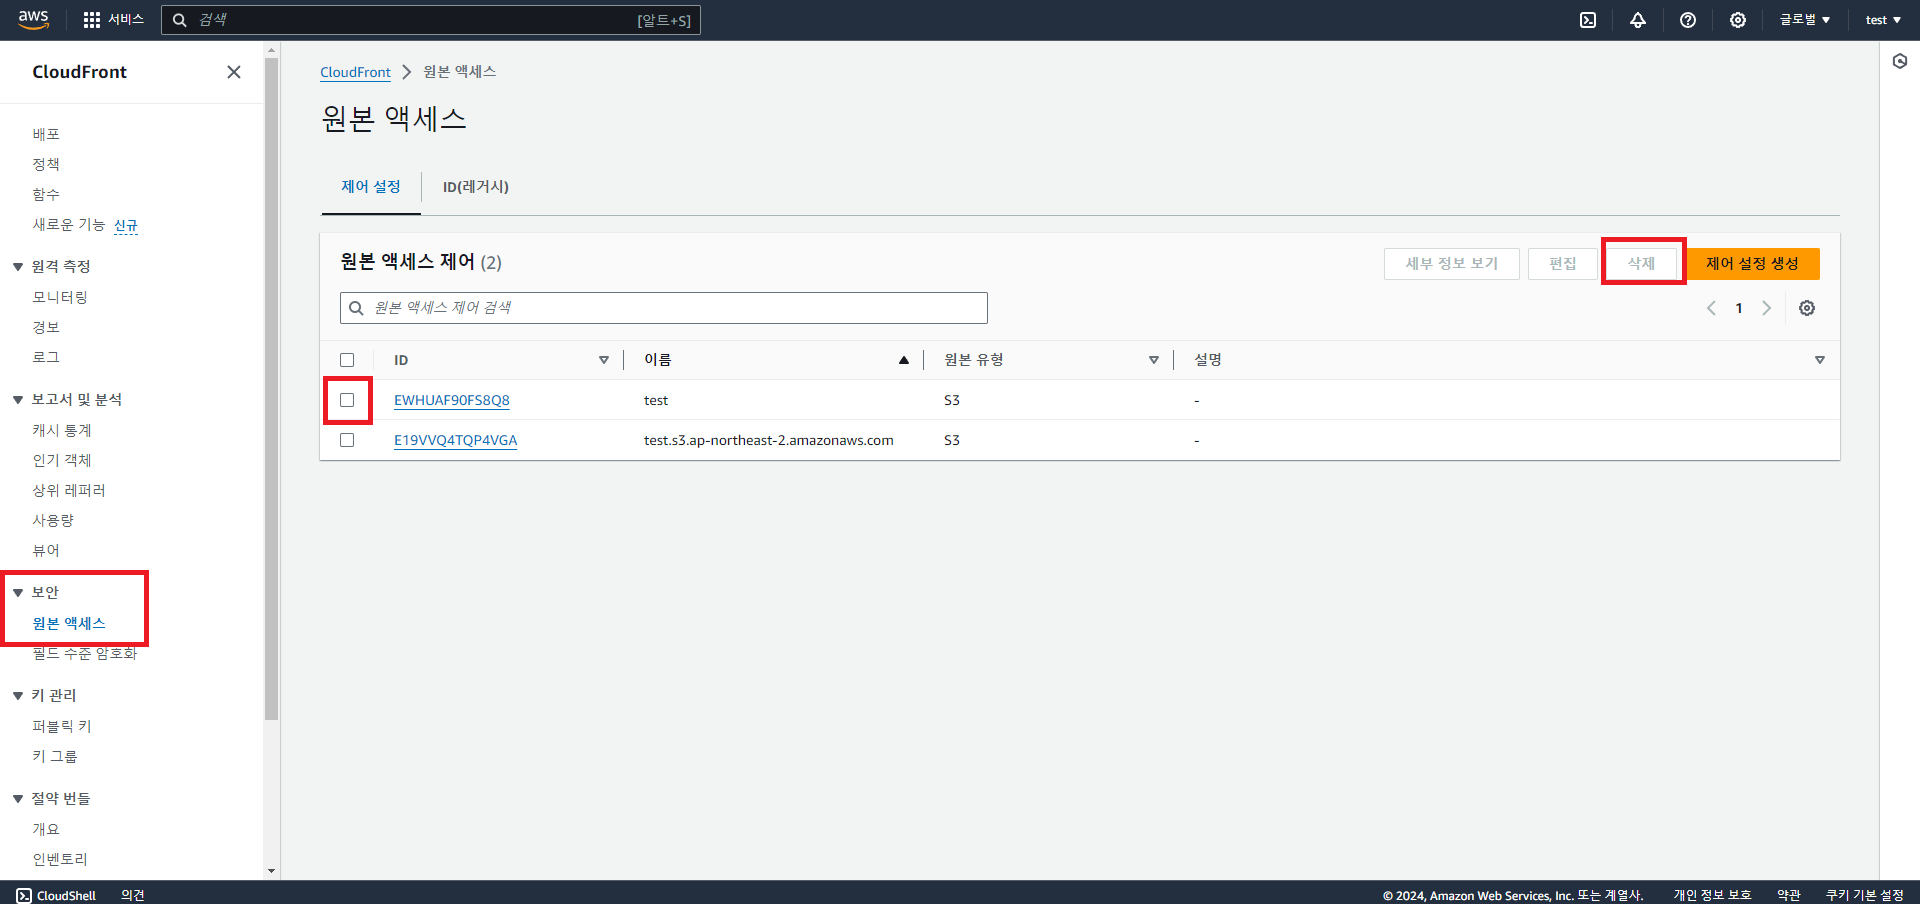Open 개인 정보 보호 footer link
This screenshot has width=1920, height=904.
pos(1713,895)
